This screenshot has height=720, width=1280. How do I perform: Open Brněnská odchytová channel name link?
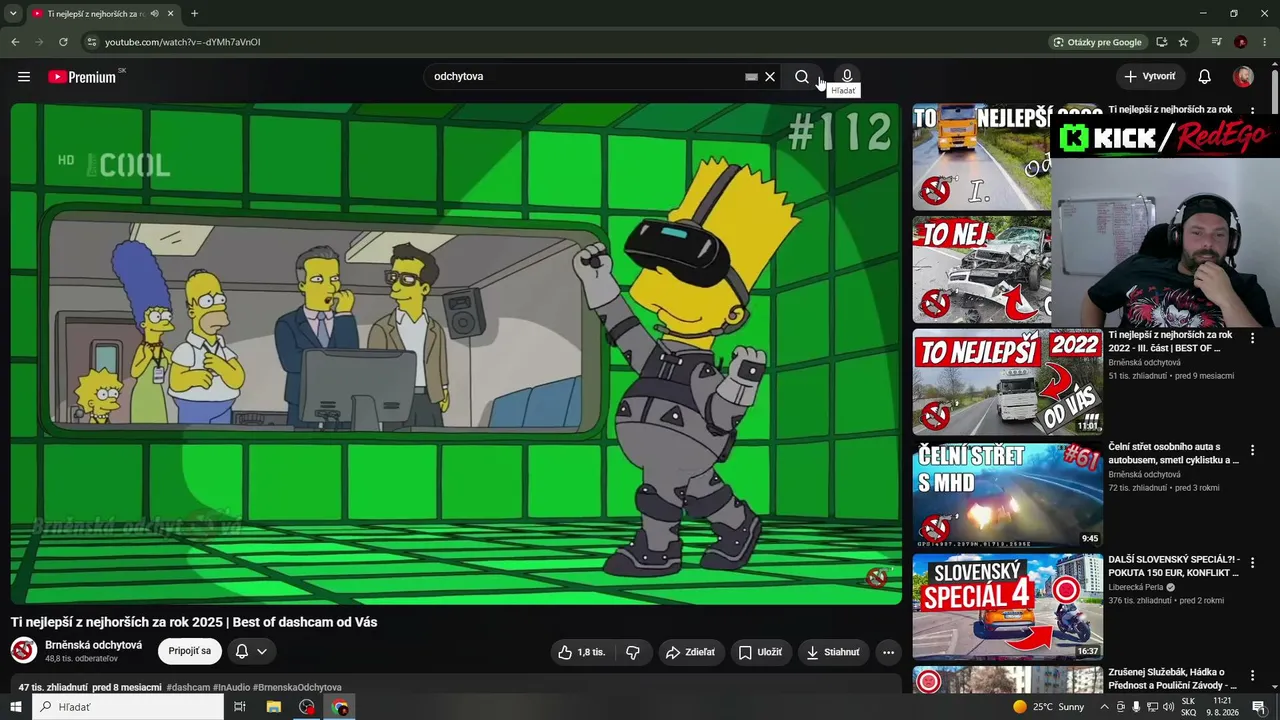tap(93, 645)
